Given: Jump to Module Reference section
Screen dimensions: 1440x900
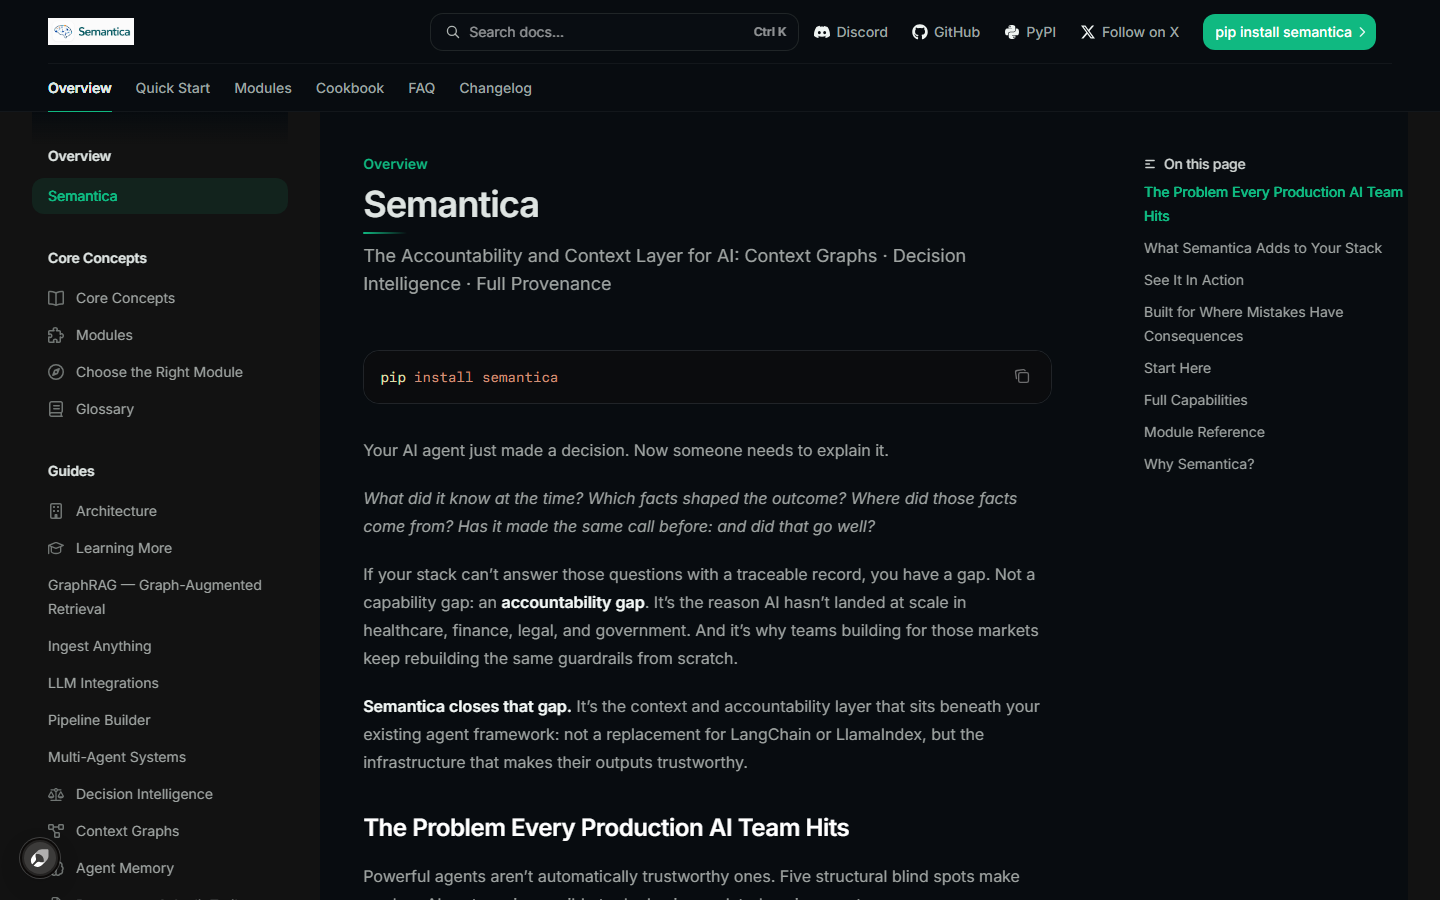Looking at the screenshot, I should [1204, 432].
